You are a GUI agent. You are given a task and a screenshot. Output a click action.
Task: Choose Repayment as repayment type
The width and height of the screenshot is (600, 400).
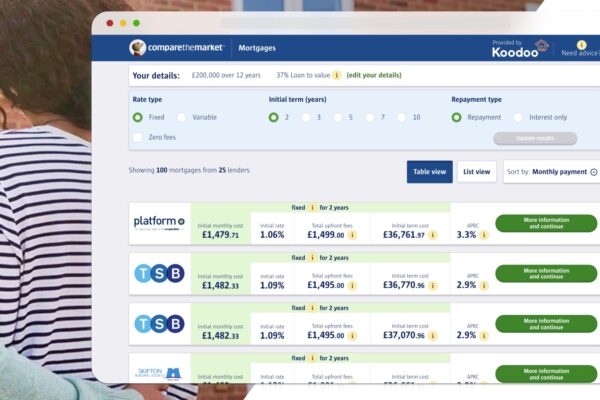tap(456, 117)
